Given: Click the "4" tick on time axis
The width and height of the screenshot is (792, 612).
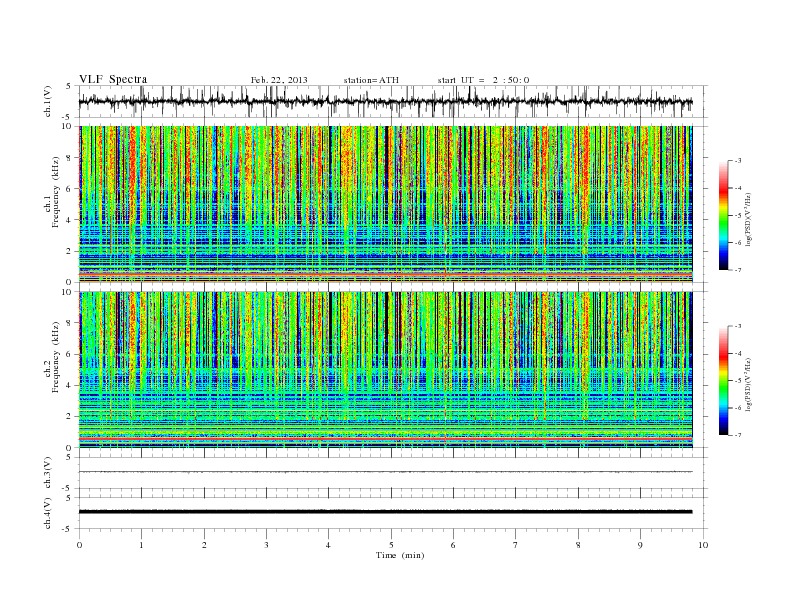Looking at the screenshot, I should (x=328, y=545).
